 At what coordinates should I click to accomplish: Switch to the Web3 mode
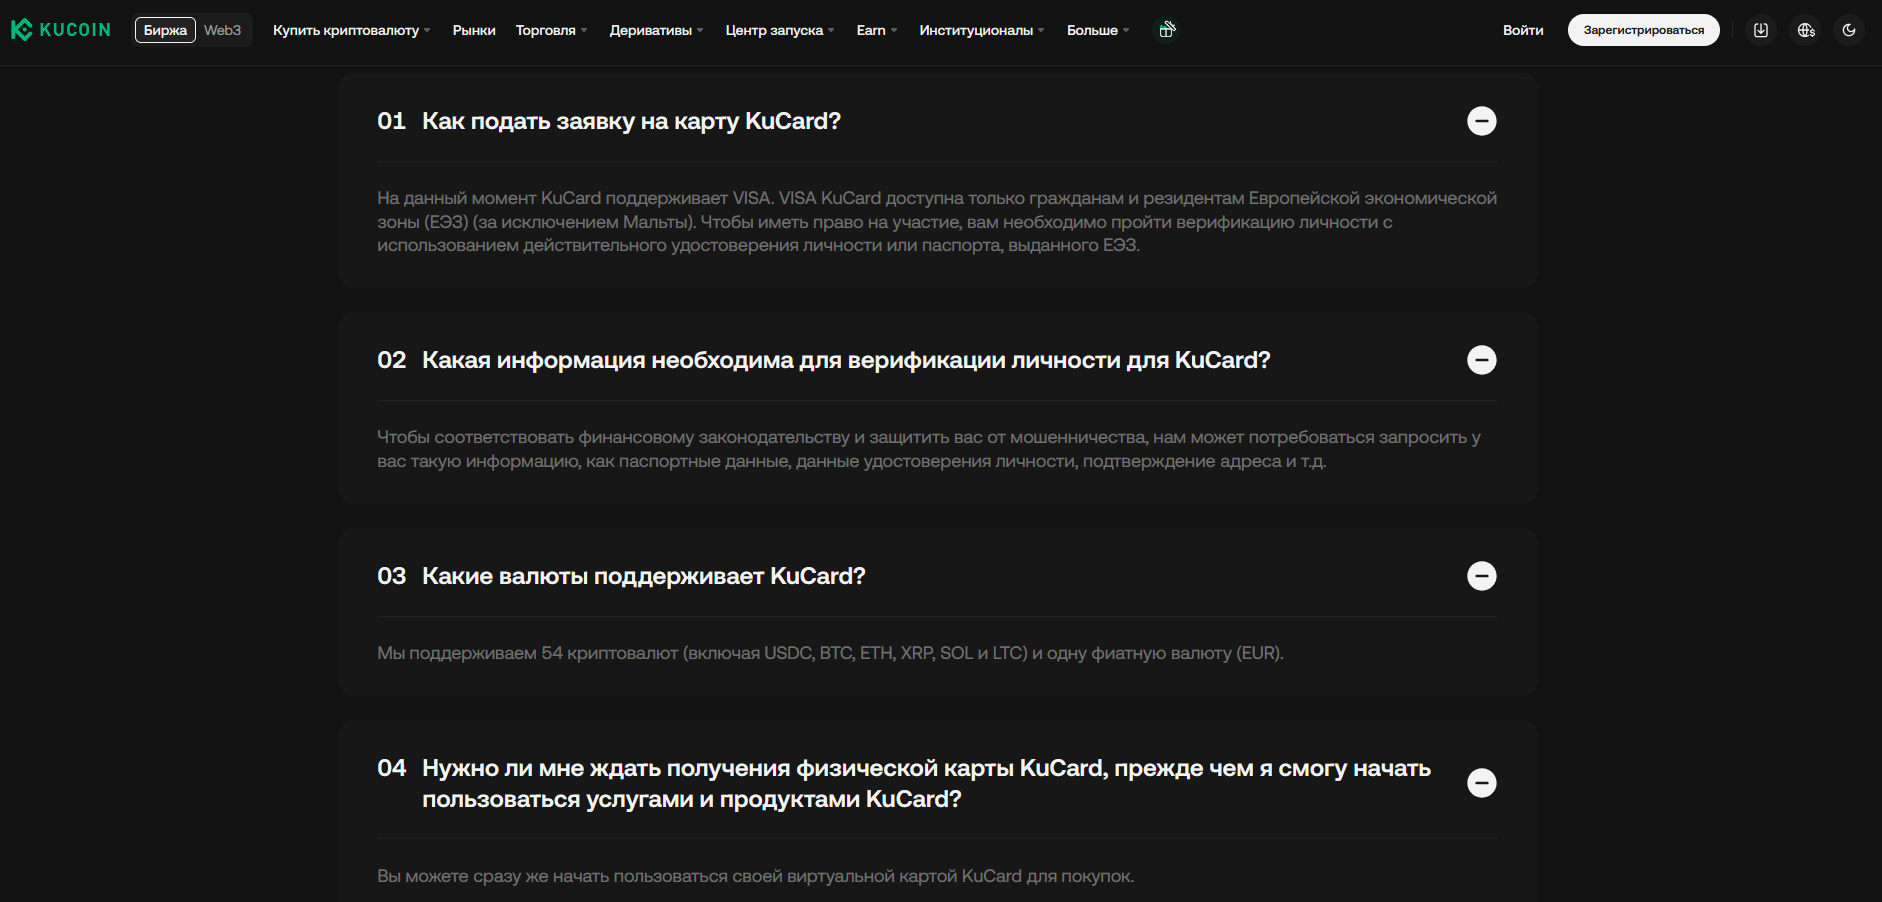(222, 30)
